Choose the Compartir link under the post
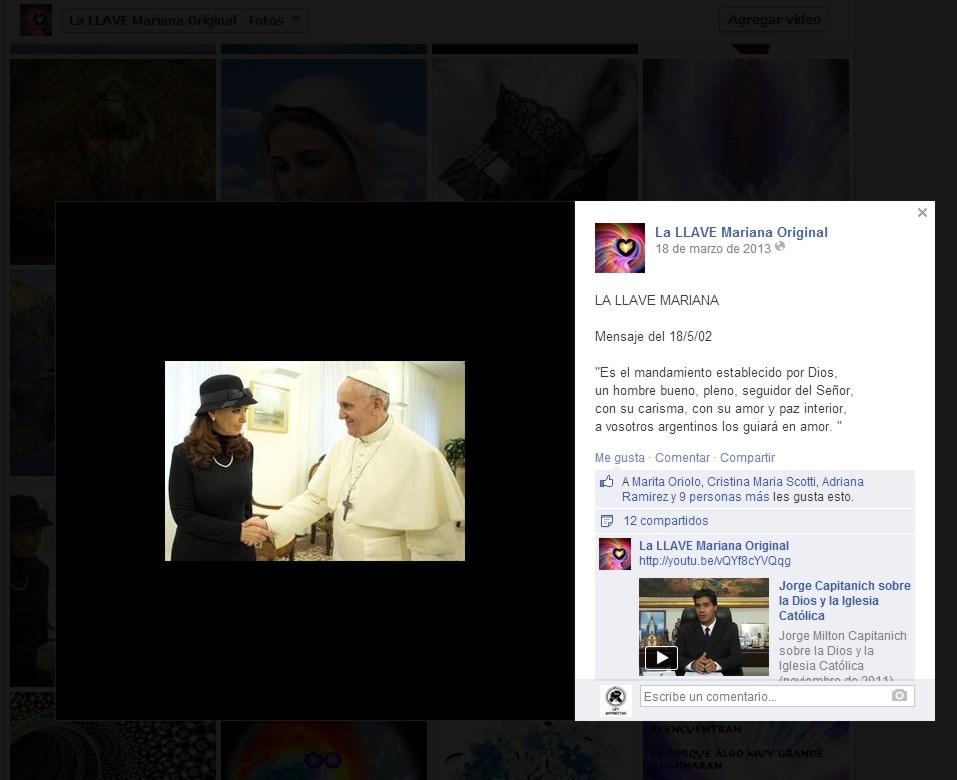Image resolution: width=957 pixels, height=780 pixels. [x=747, y=458]
